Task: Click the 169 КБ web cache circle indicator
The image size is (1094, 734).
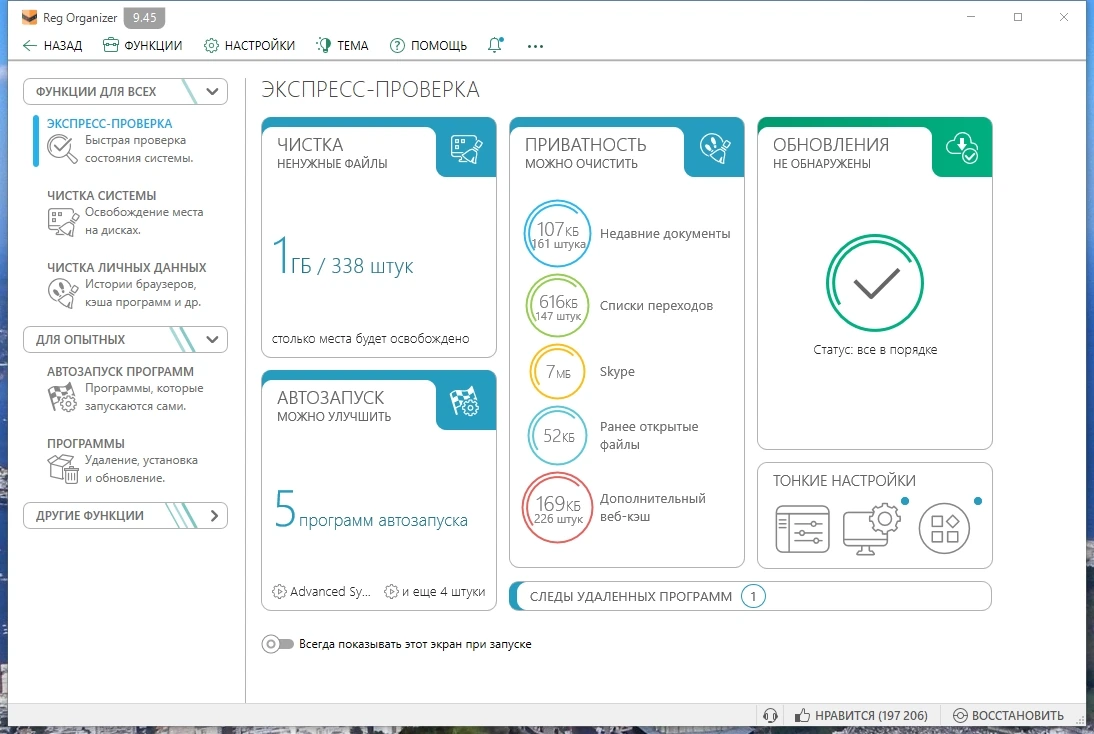Action: 557,508
